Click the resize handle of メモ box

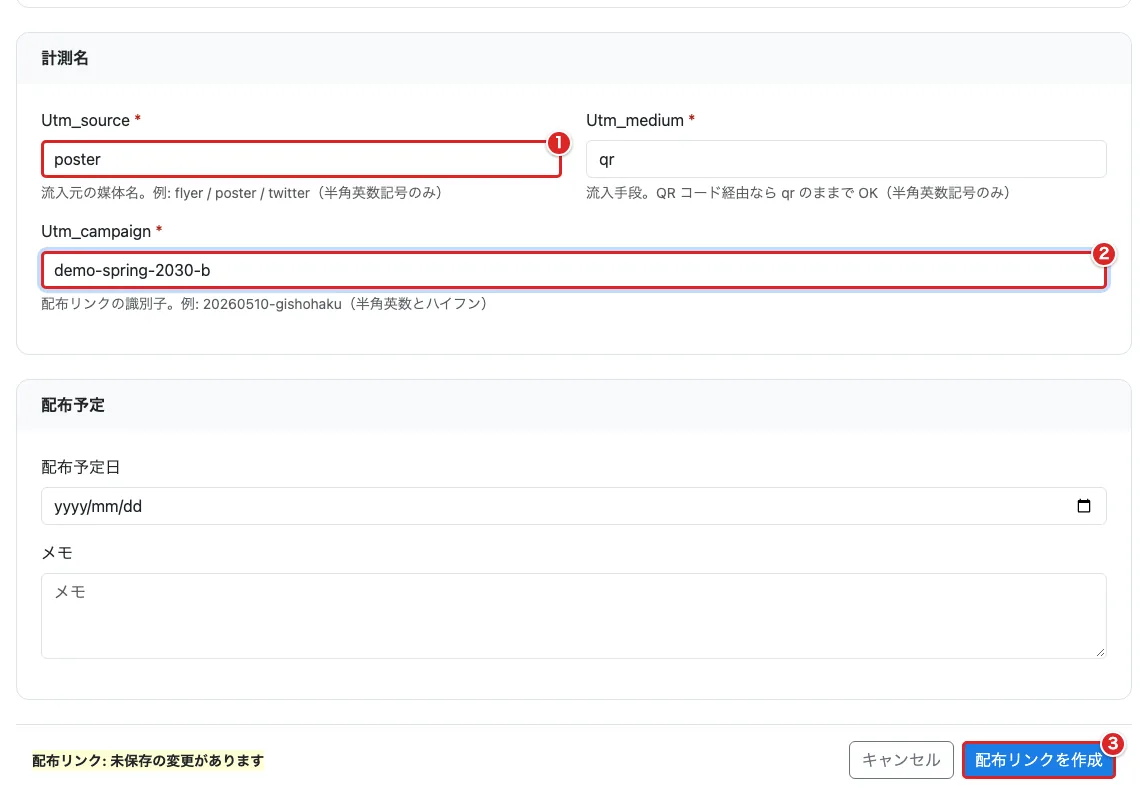pos(1100,651)
